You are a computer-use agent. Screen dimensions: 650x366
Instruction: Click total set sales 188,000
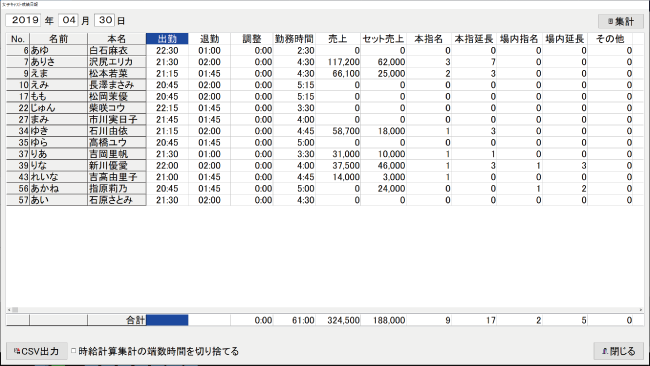(389, 320)
